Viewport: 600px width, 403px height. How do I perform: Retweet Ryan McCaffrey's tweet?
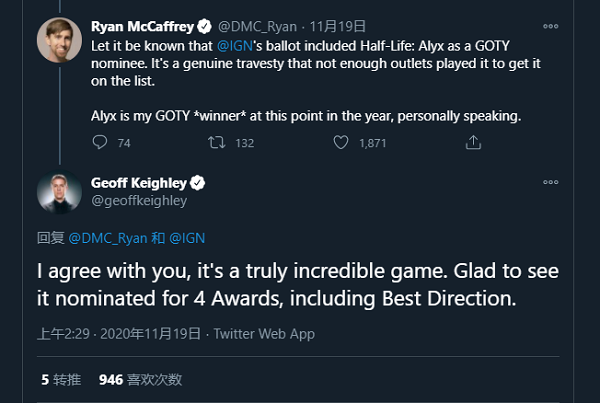pos(215,143)
